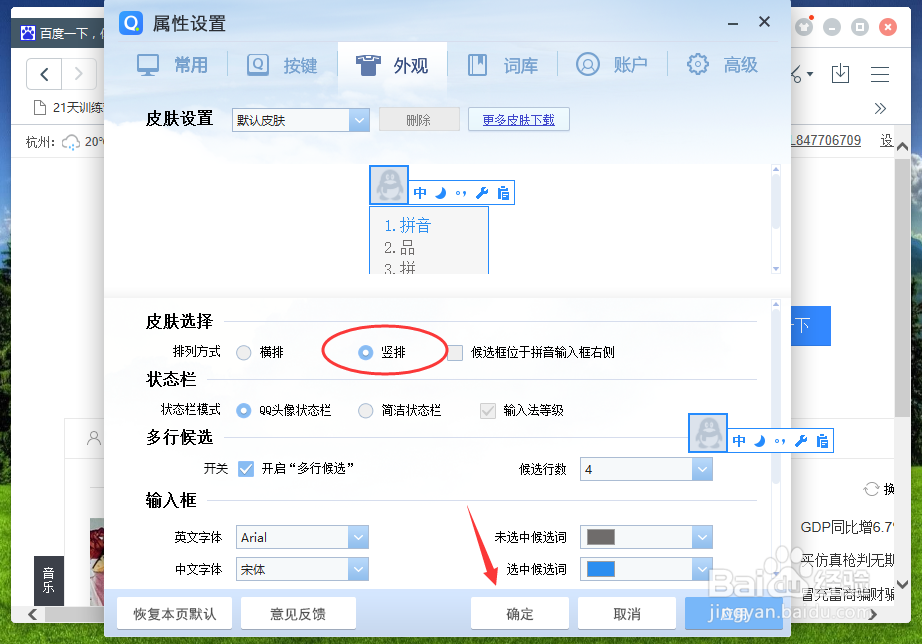Click punctuation icon on floating status bar

click(x=780, y=441)
